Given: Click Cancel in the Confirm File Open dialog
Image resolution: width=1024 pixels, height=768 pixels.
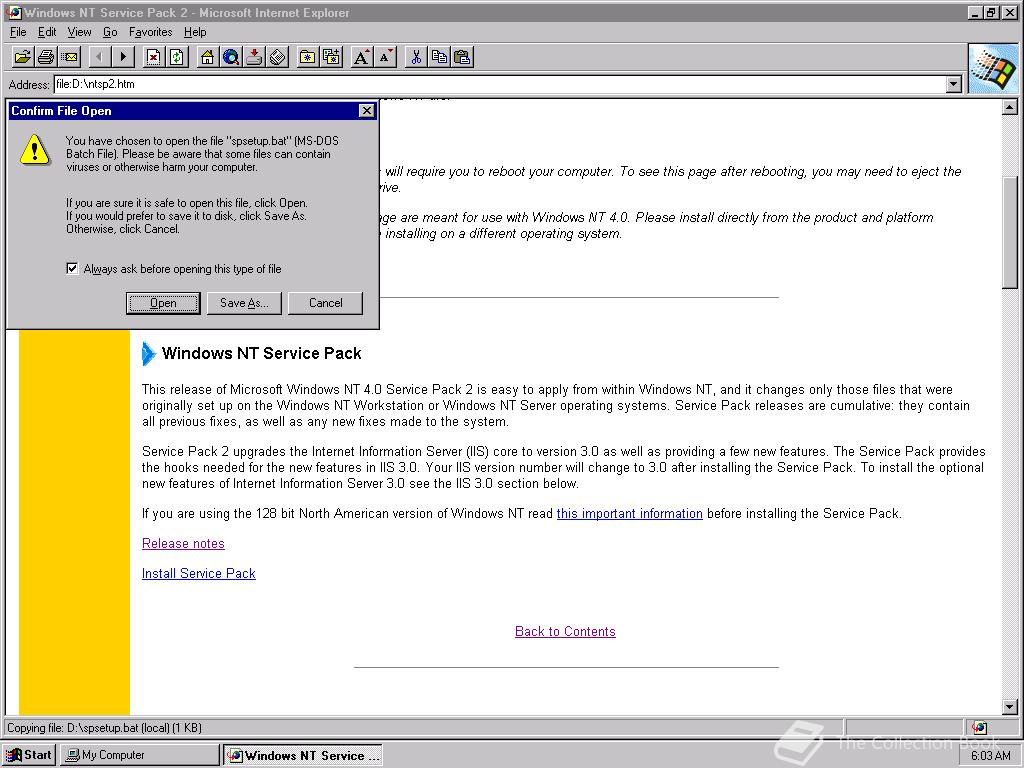Looking at the screenshot, I should click(x=325, y=303).
